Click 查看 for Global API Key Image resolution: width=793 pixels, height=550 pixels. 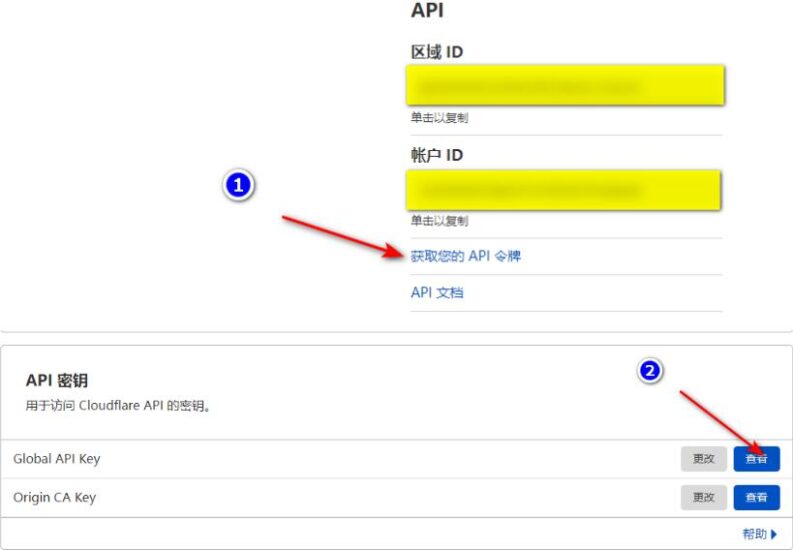point(756,459)
